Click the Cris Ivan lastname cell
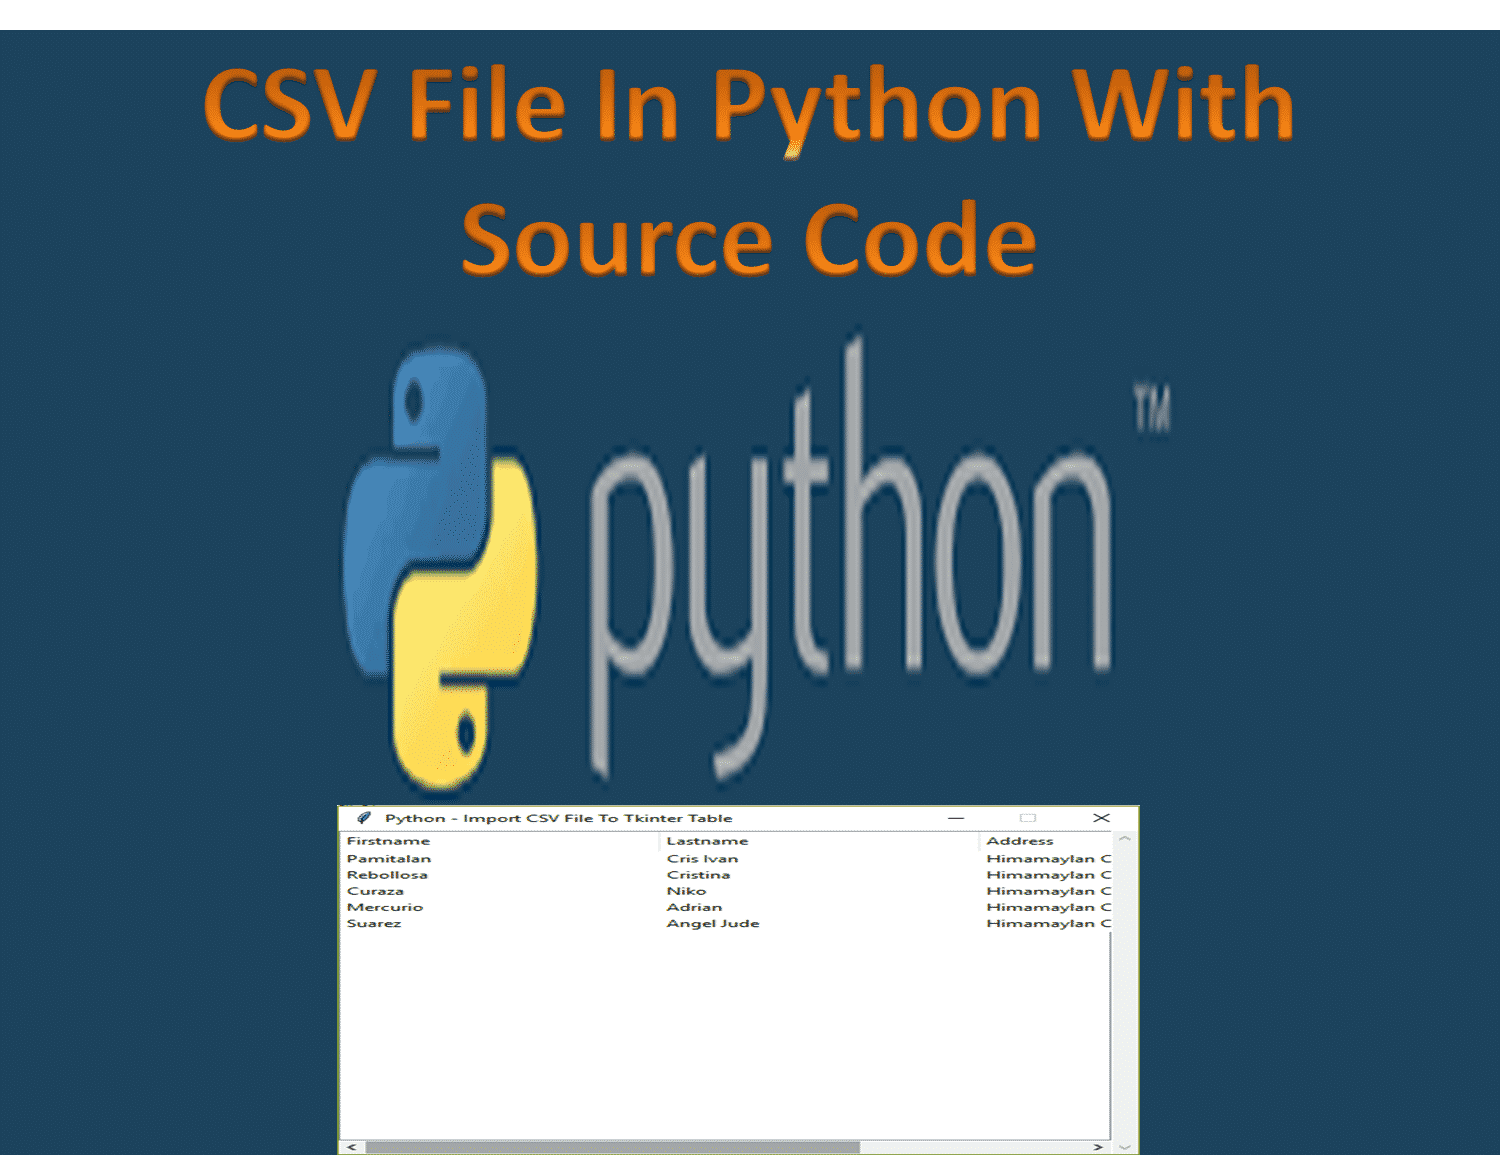This screenshot has width=1500, height=1155. (x=703, y=859)
